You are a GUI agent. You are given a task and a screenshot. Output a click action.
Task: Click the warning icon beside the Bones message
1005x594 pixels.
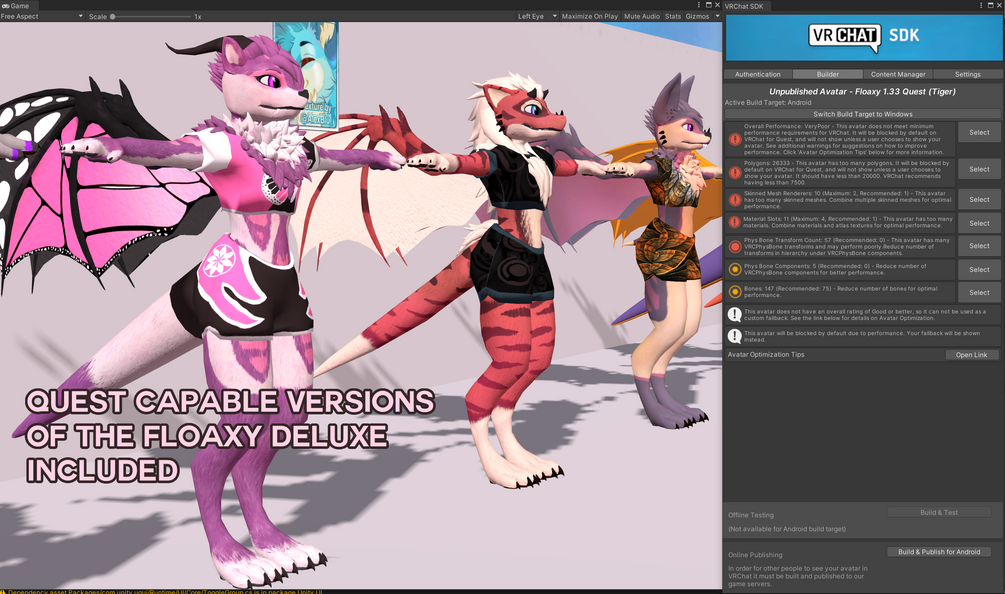tap(735, 292)
